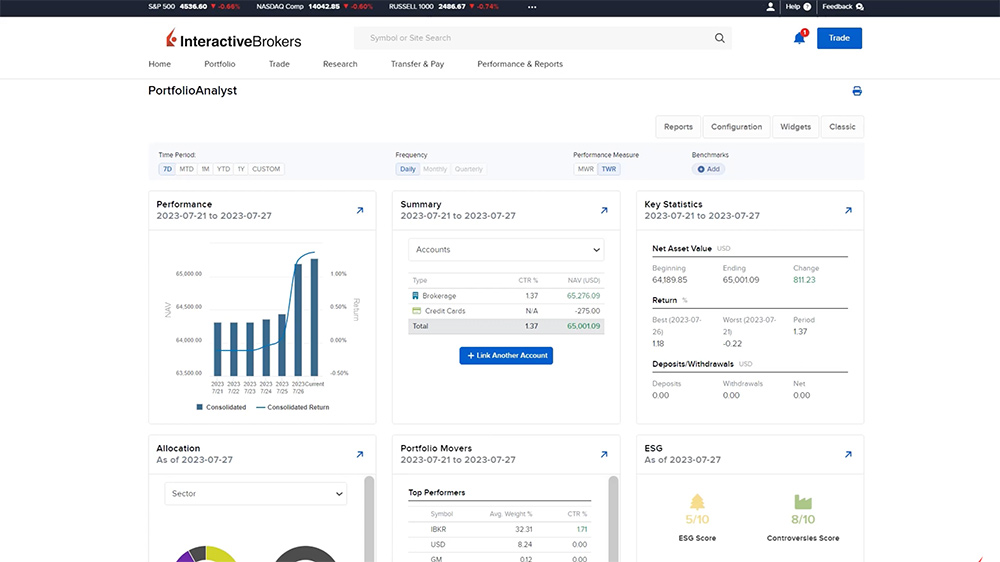Image resolution: width=1000 pixels, height=562 pixels.
Task: Select the MTD time period
Action: (x=186, y=169)
